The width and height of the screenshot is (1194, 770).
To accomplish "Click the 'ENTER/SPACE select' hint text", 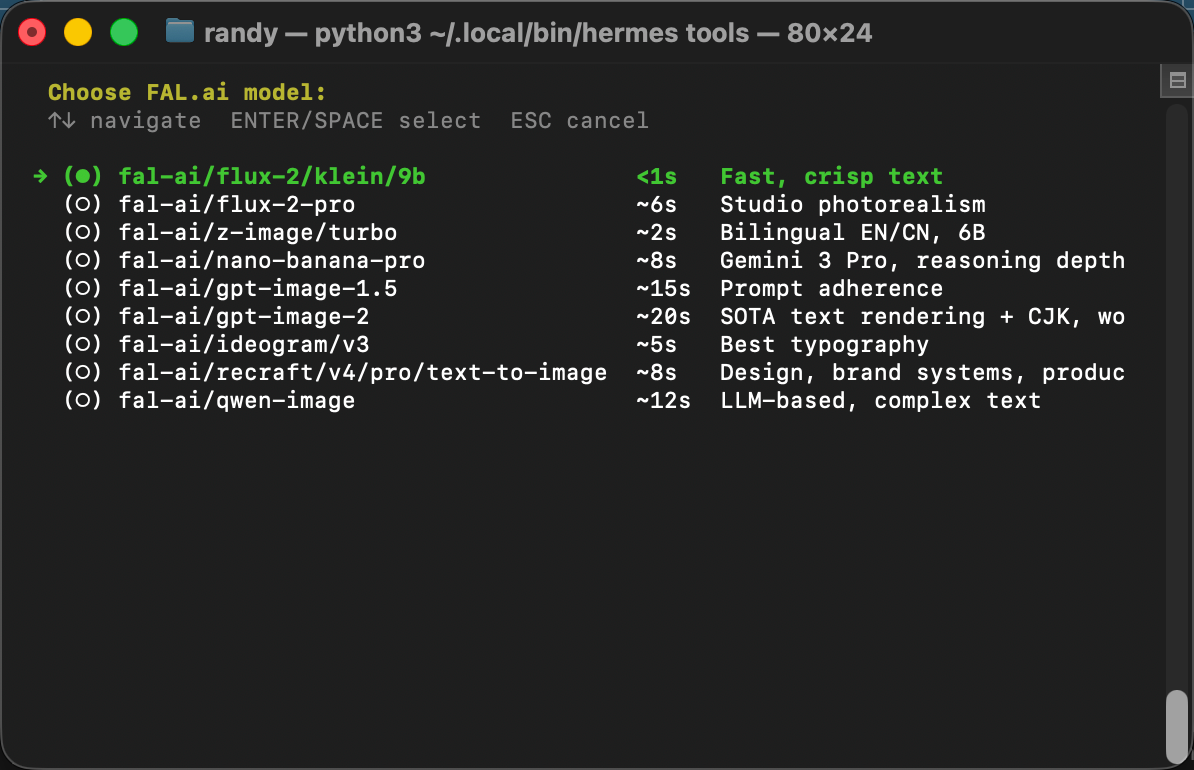I will 356,121.
